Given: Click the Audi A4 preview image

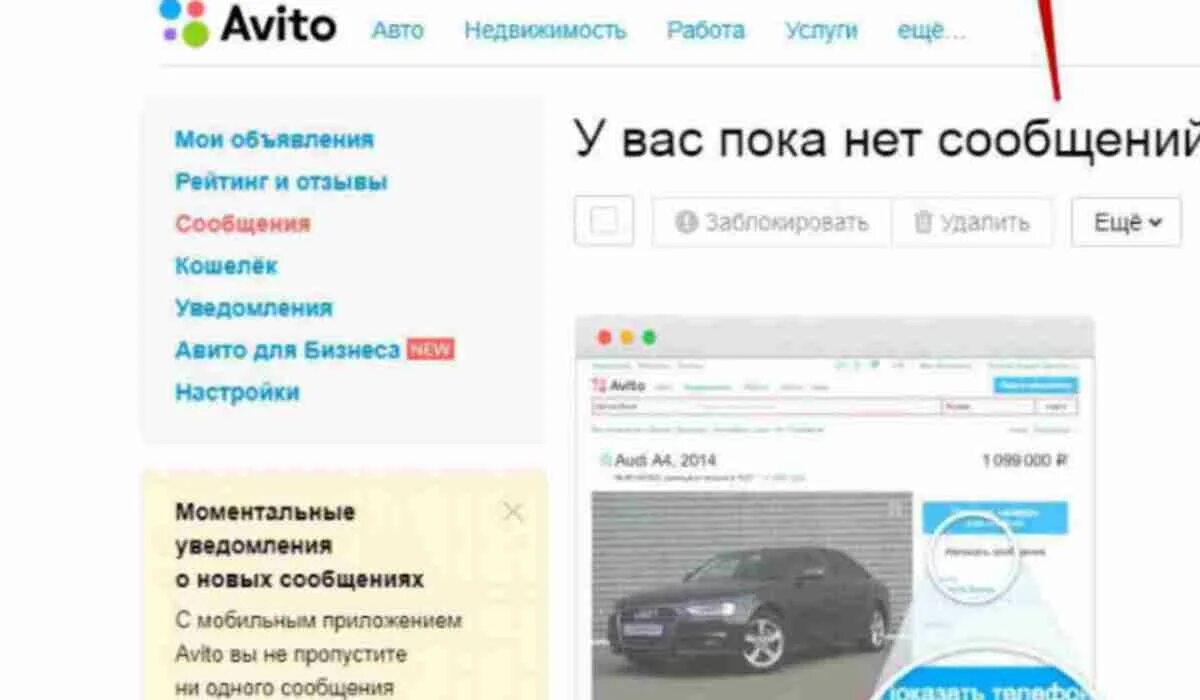Looking at the screenshot, I should [x=834, y=510].
